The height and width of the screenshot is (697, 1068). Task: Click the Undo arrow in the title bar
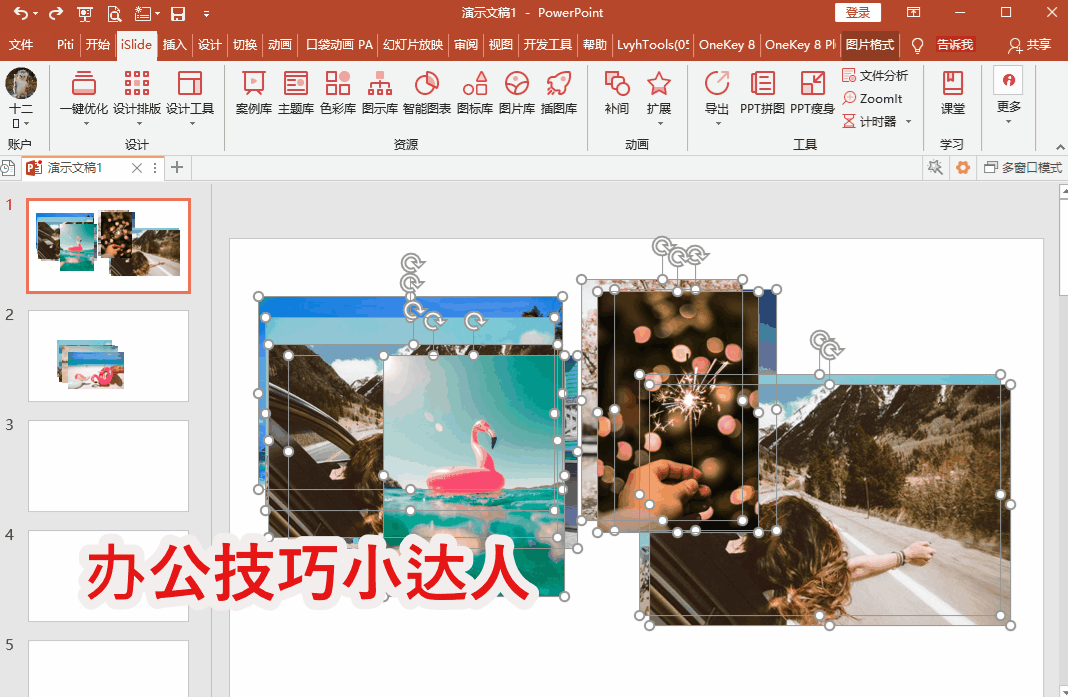pyautogui.click(x=20, y=13)
